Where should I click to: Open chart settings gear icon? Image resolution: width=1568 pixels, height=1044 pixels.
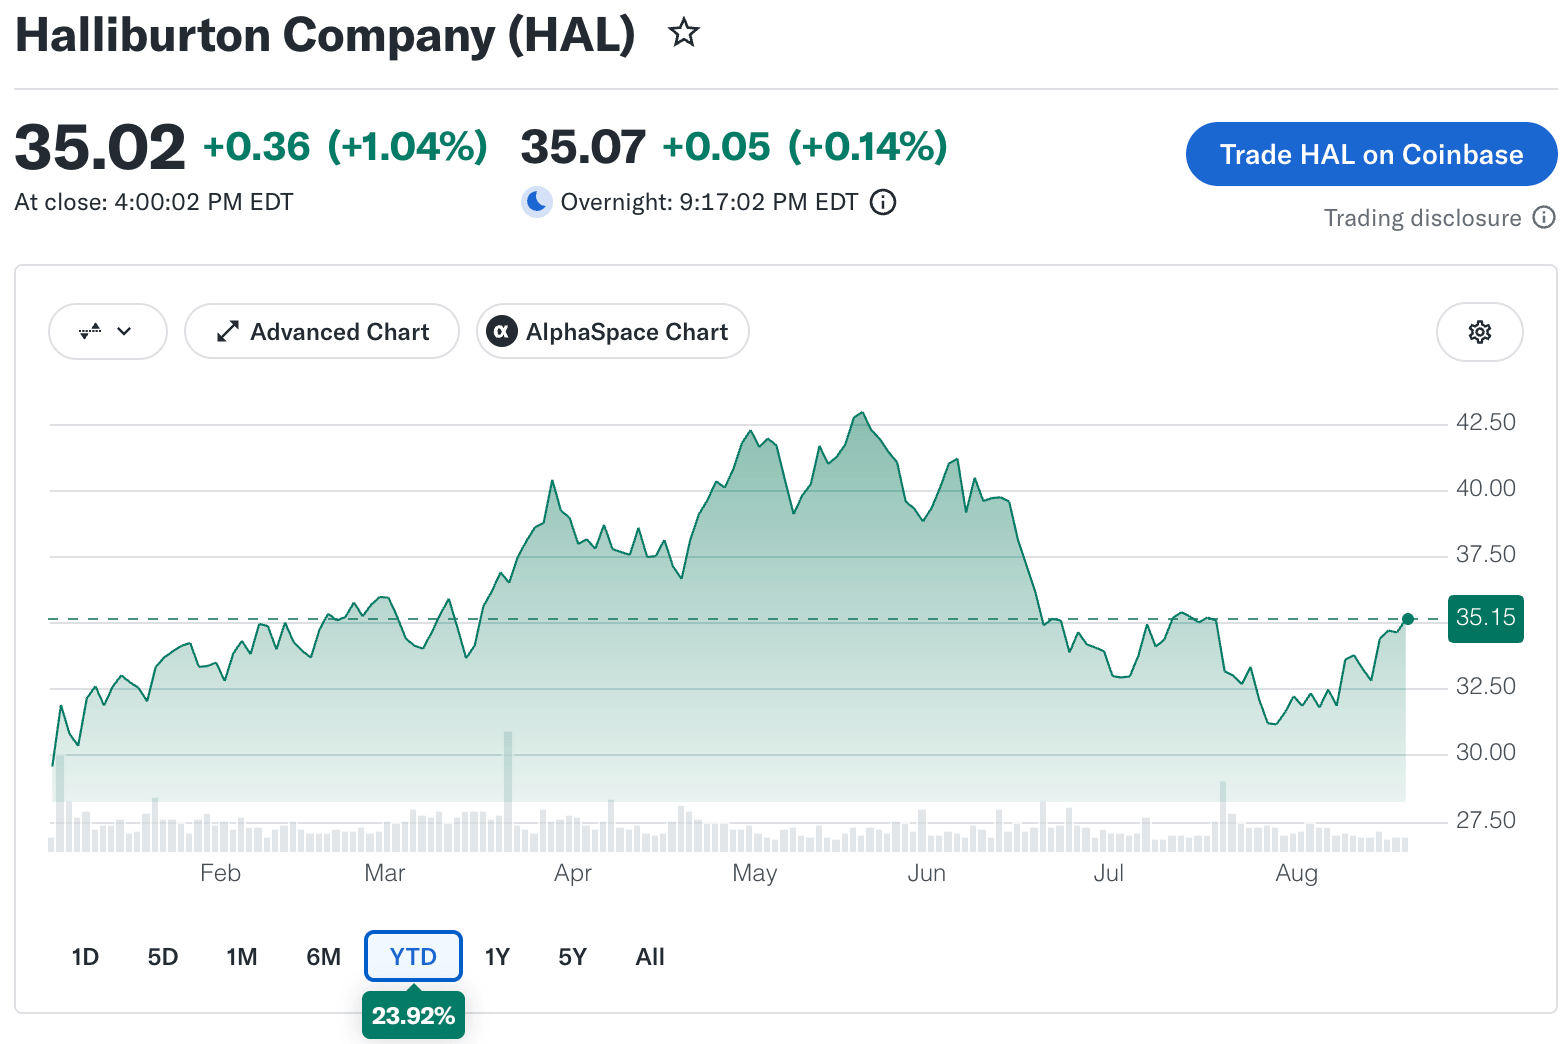(x=1480, y=332)
